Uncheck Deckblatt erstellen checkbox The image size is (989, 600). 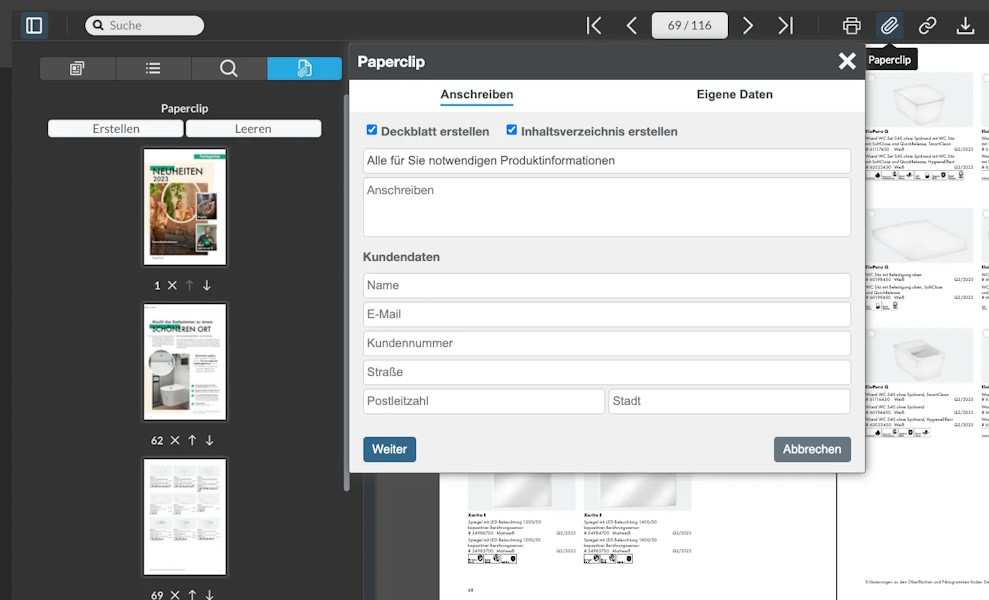tap(372, 130)
